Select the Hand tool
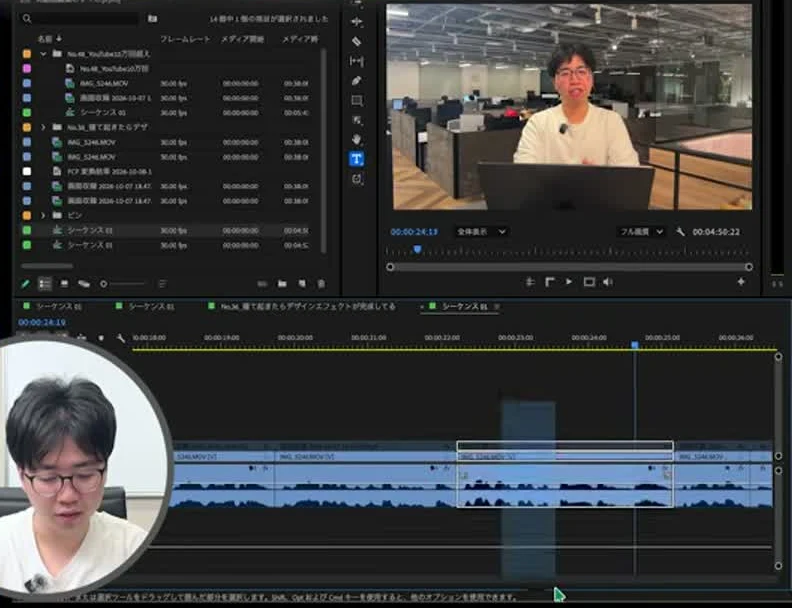792x608 pixels. coord(357,139)
